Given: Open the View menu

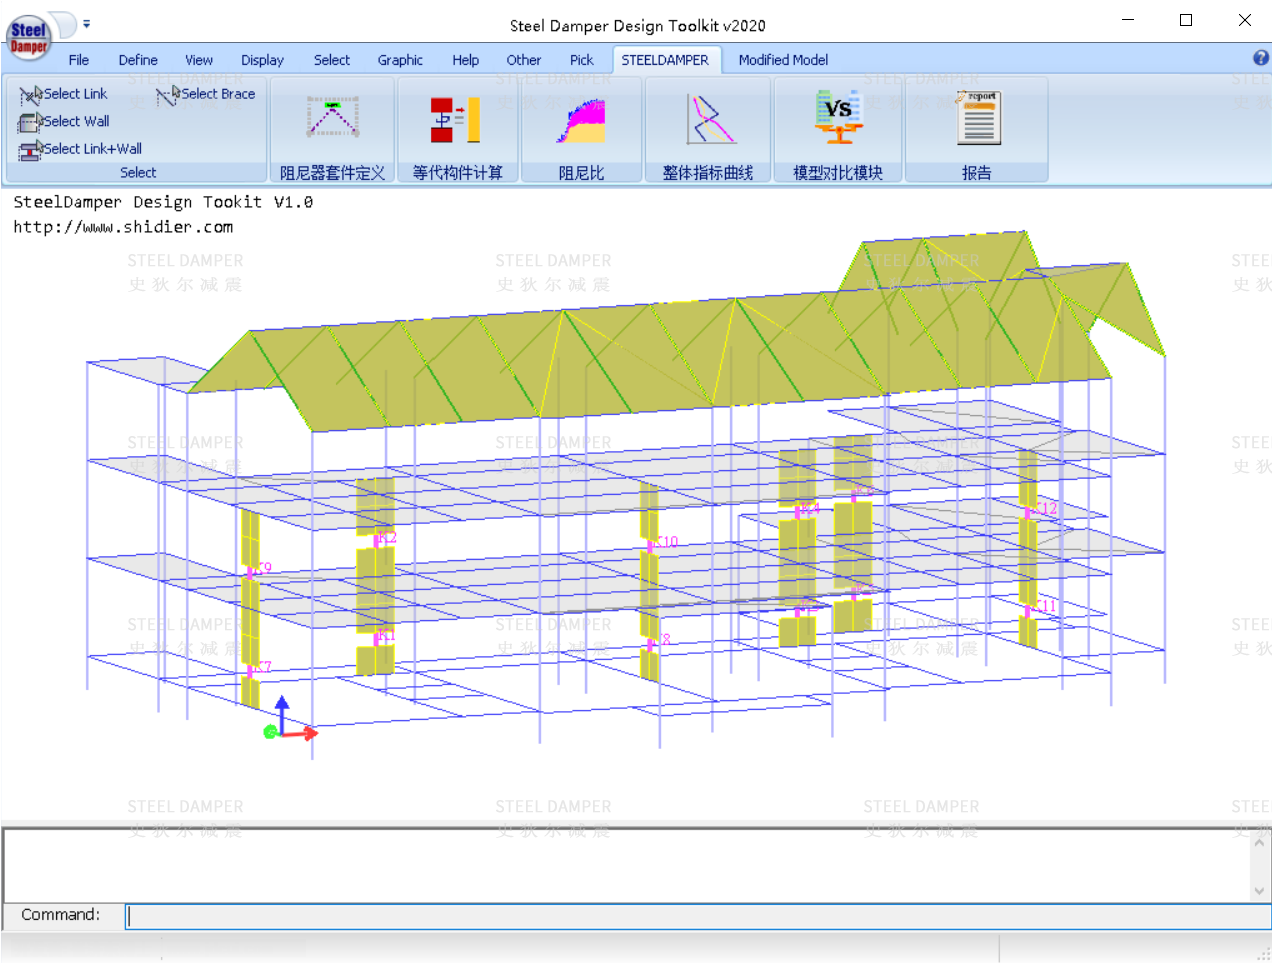Looking at the screenshot, I should pos(199,60).
